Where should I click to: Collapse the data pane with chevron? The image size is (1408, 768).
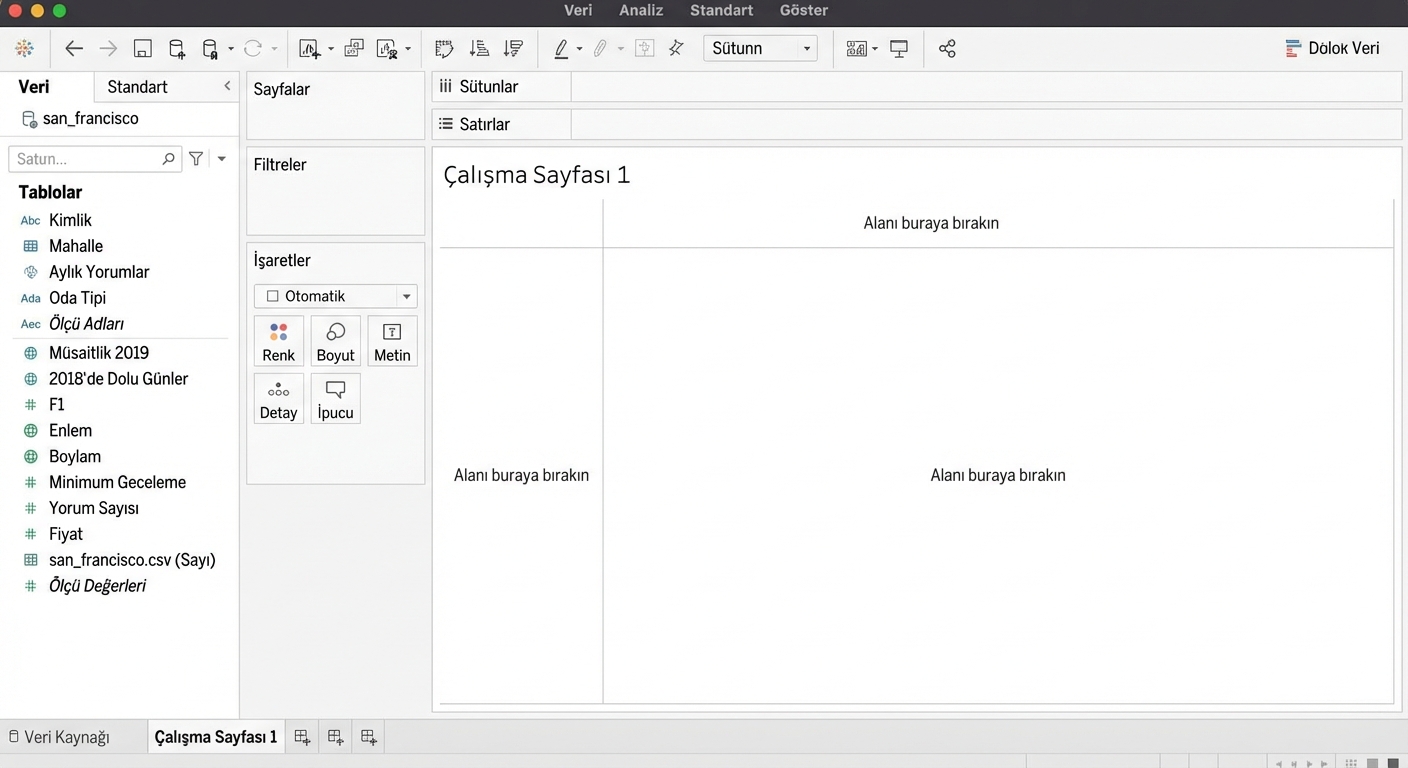pyautogui.click(x=227, y=87)
